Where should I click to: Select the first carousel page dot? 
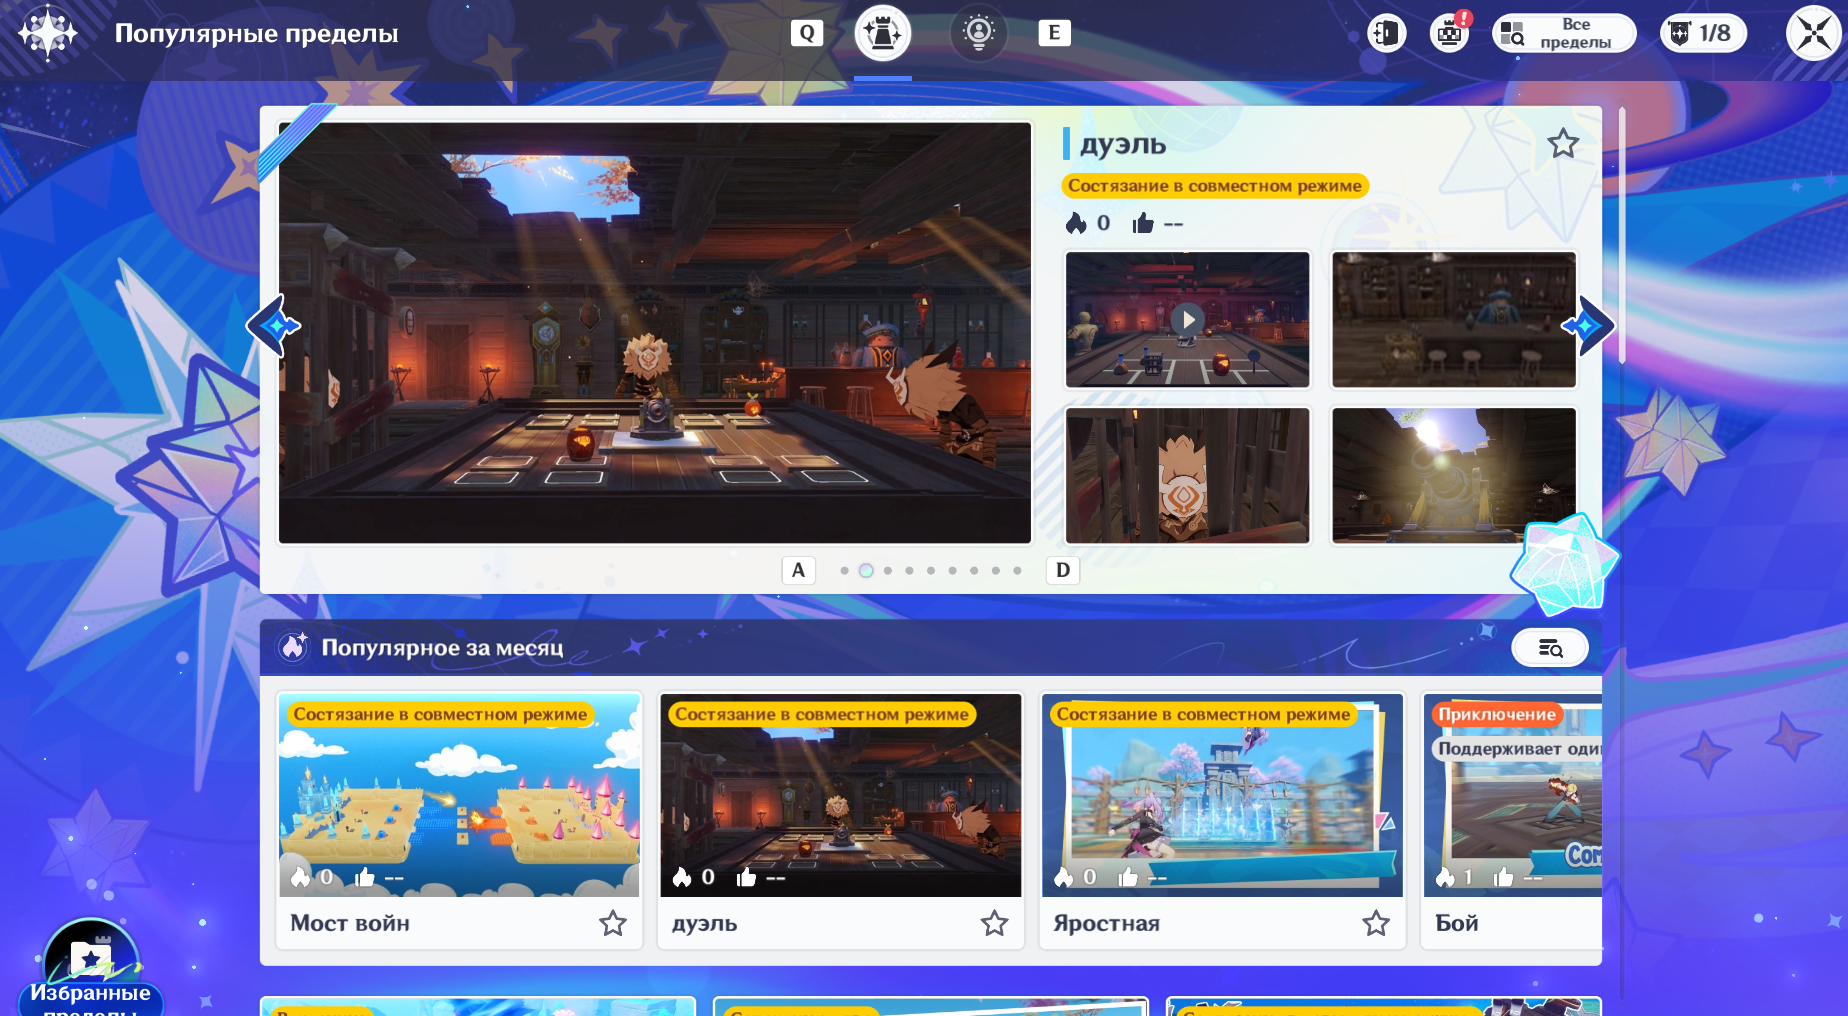click(x=845, y=571)
